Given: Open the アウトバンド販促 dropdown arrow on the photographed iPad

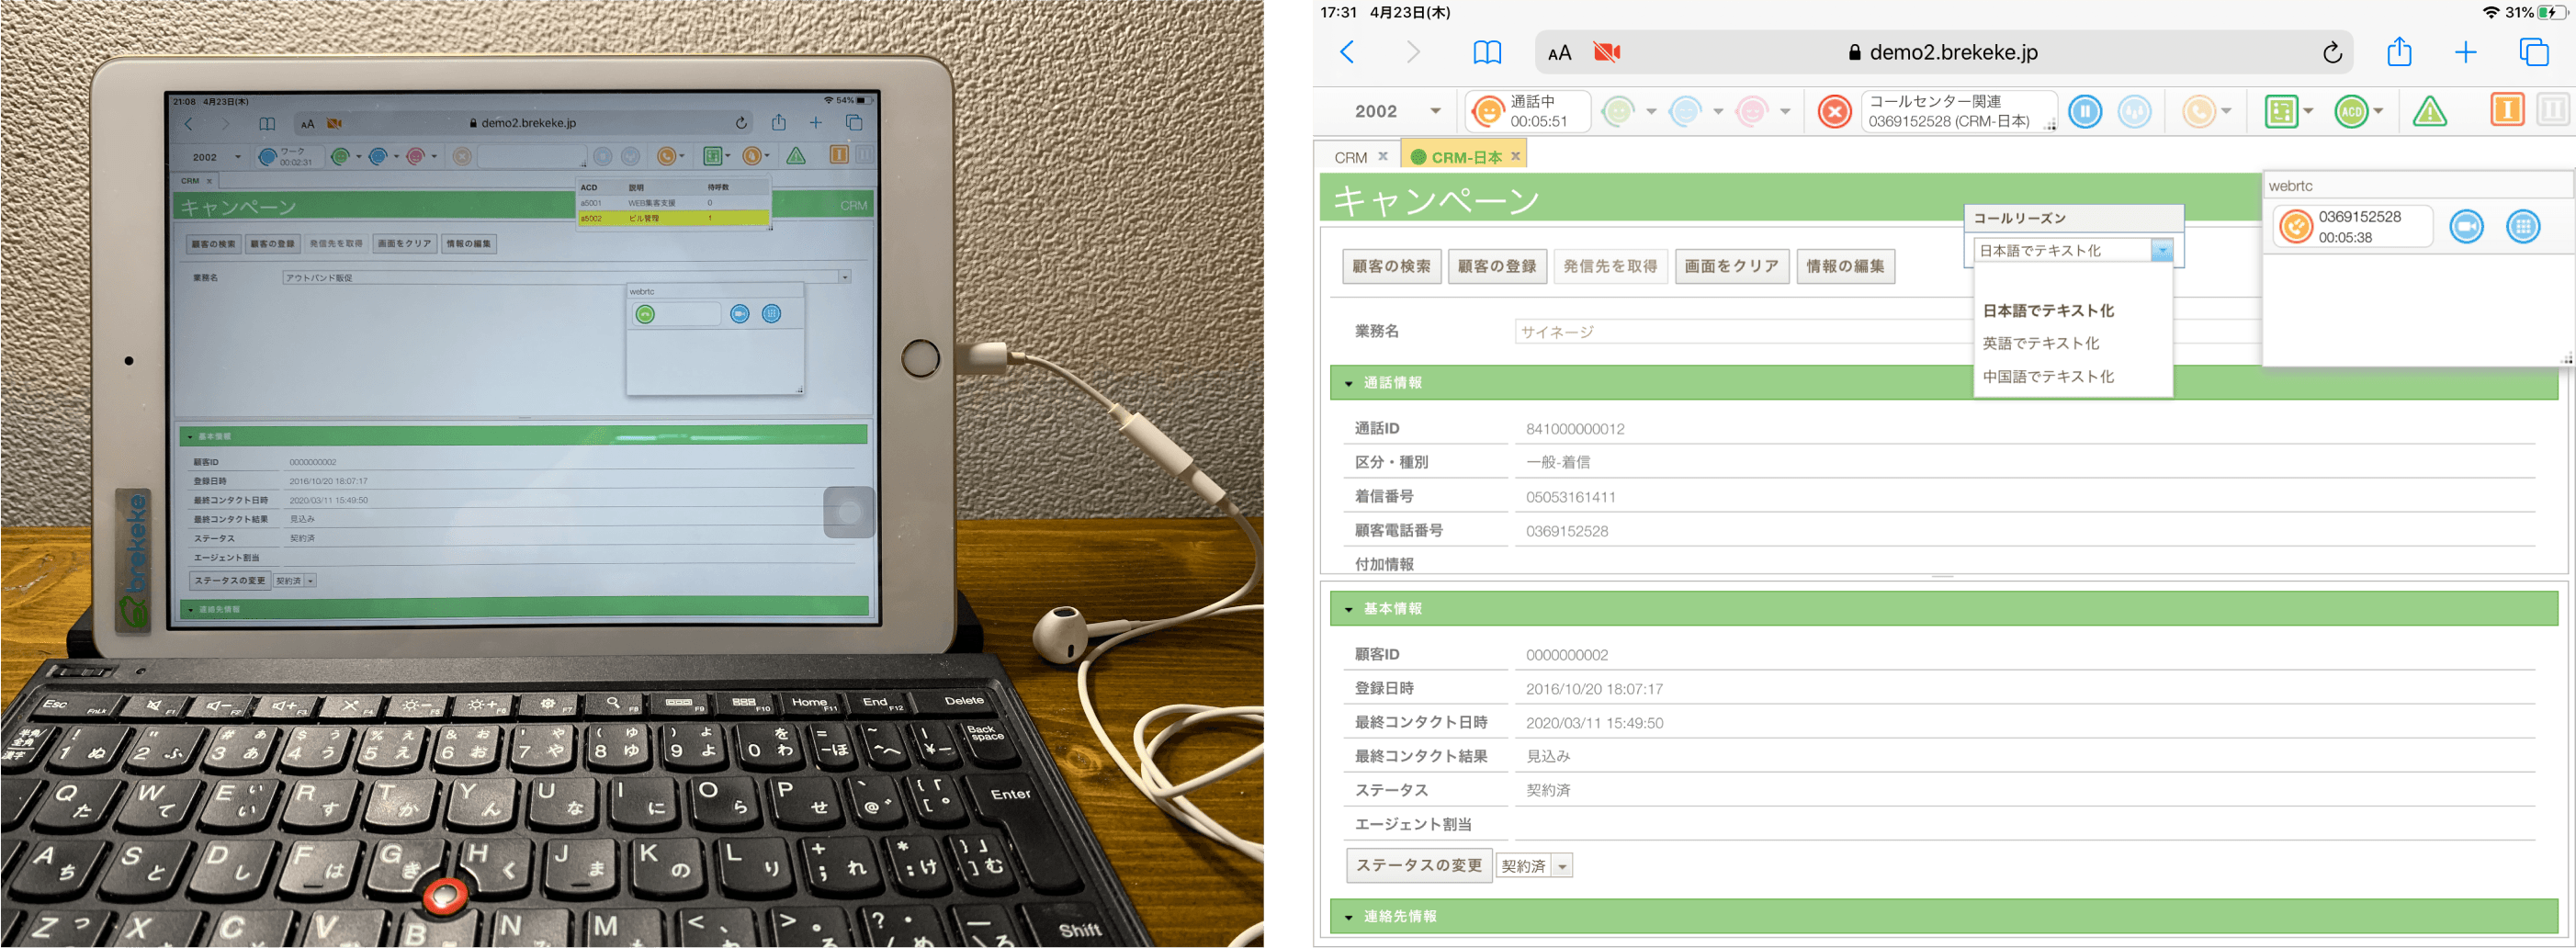Looking at the screenshot, I should click(x=845, y=277).
